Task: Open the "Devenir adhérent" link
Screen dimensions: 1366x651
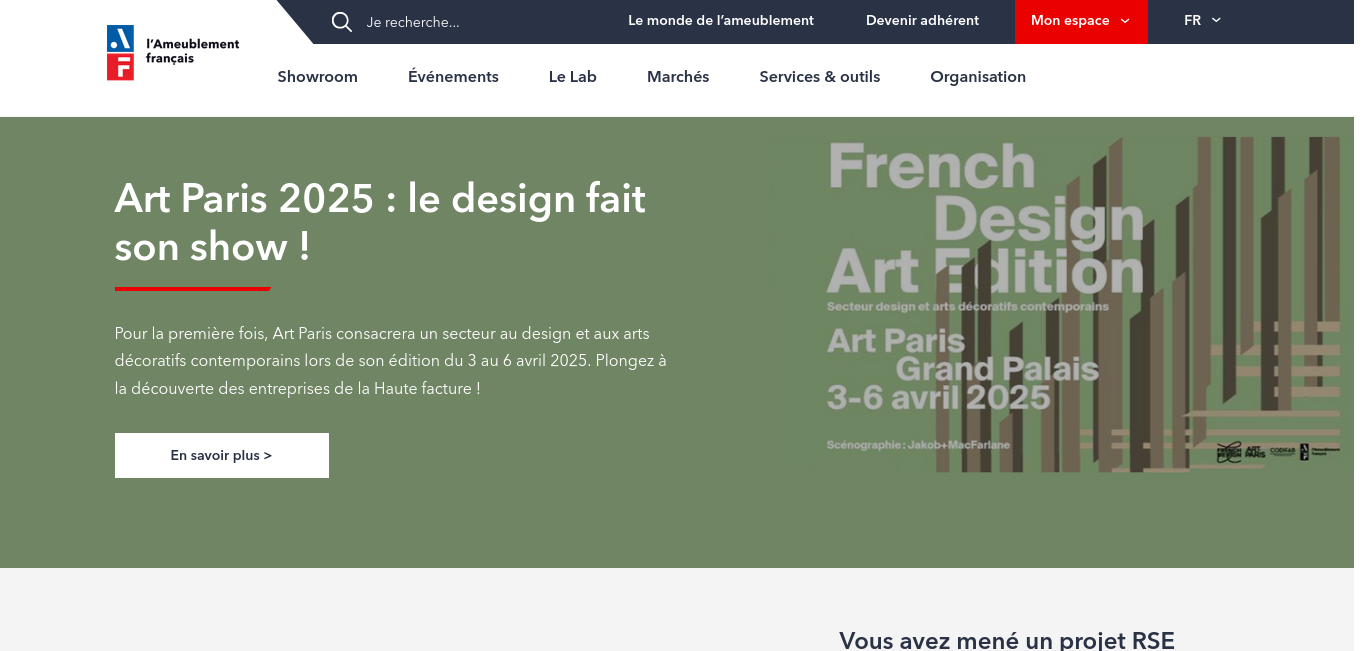Action: coord(922,21)
